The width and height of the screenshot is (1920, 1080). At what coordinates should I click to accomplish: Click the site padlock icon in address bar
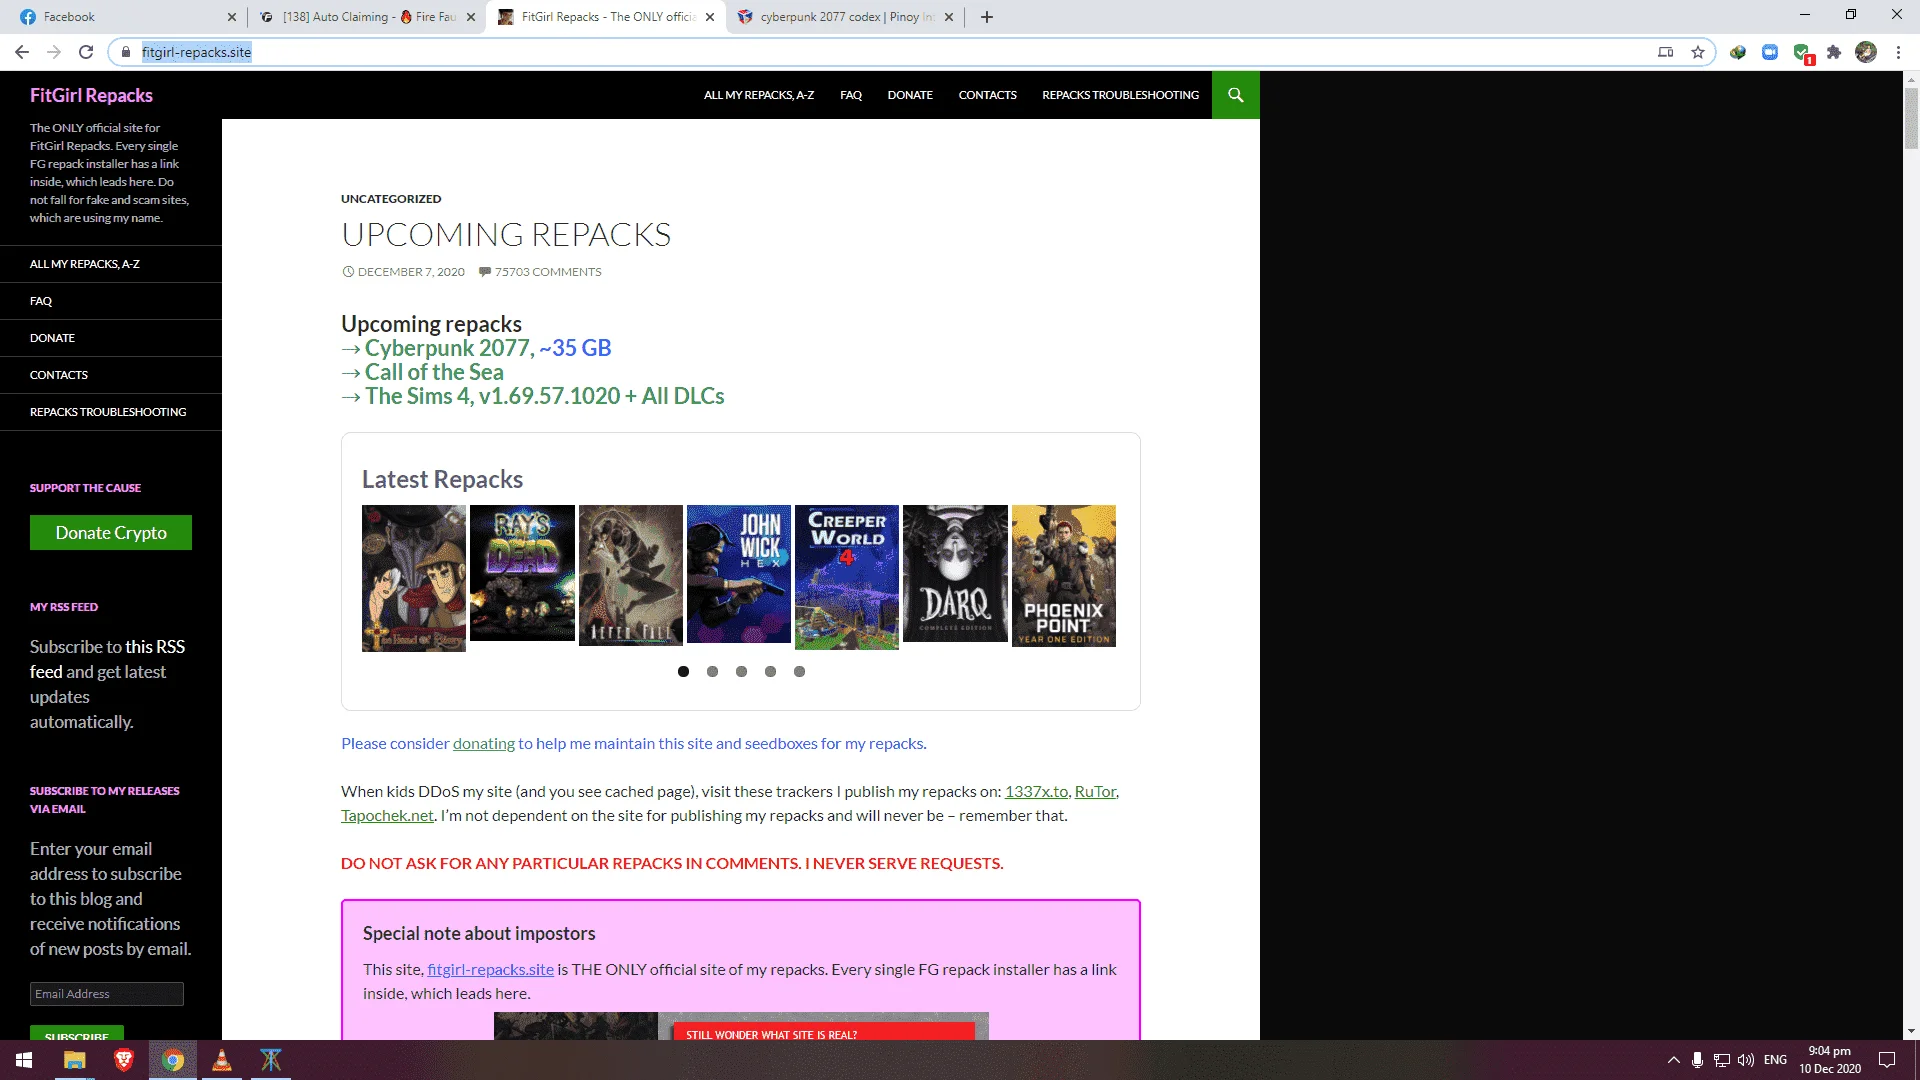126,52
